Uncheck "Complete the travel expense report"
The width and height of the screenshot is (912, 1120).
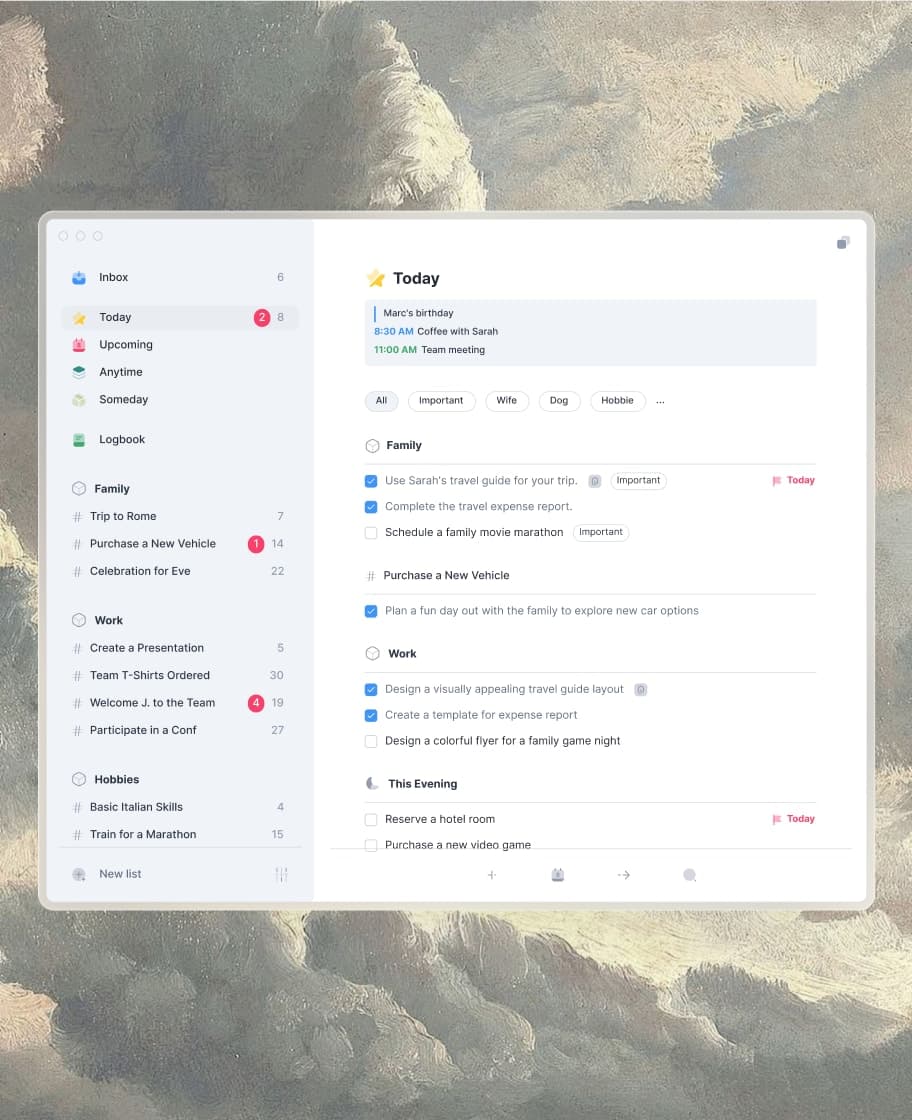click(371, 507)
